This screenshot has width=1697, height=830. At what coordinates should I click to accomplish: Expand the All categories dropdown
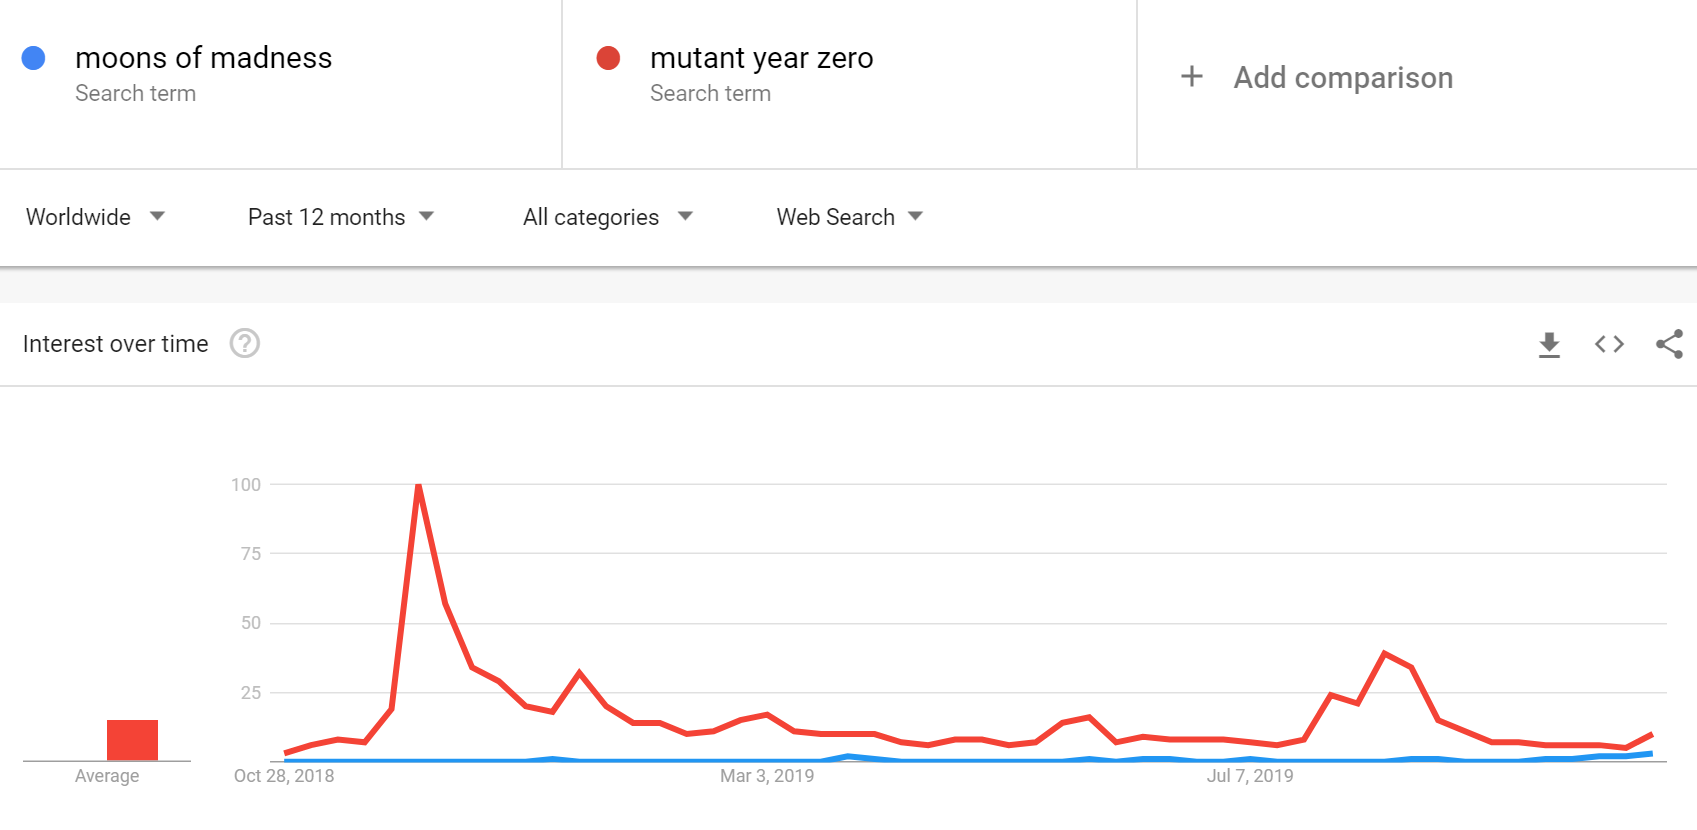(608, 217)
